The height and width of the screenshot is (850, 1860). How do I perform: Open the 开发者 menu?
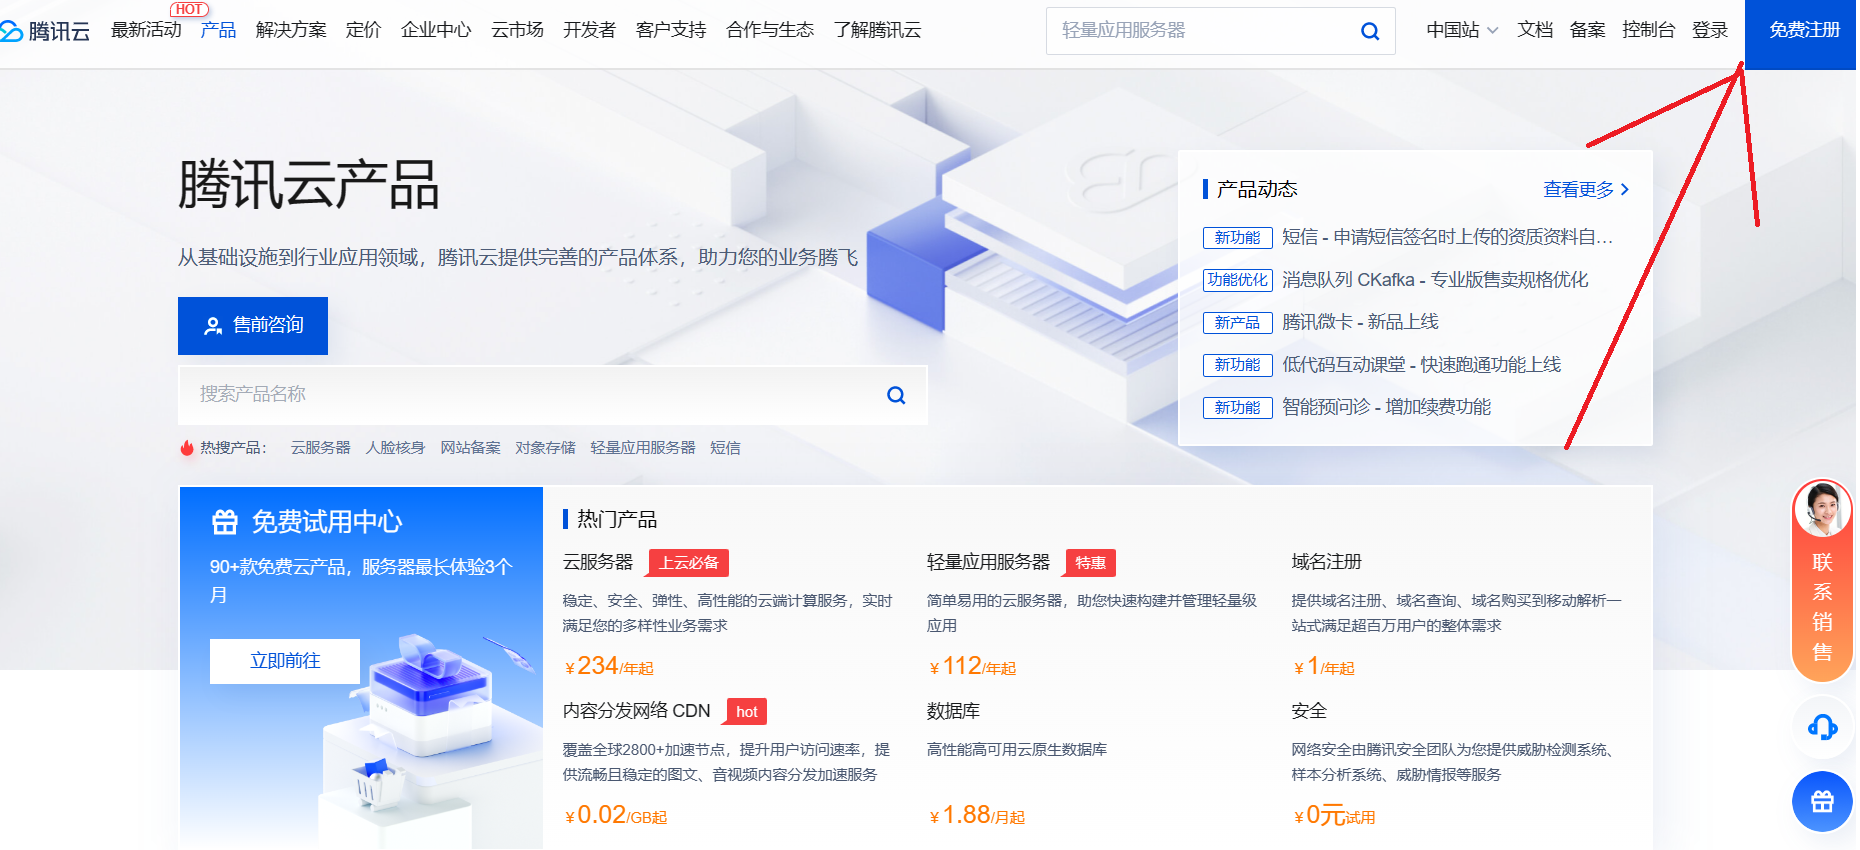pyautogui.click(x=589, y=30)
